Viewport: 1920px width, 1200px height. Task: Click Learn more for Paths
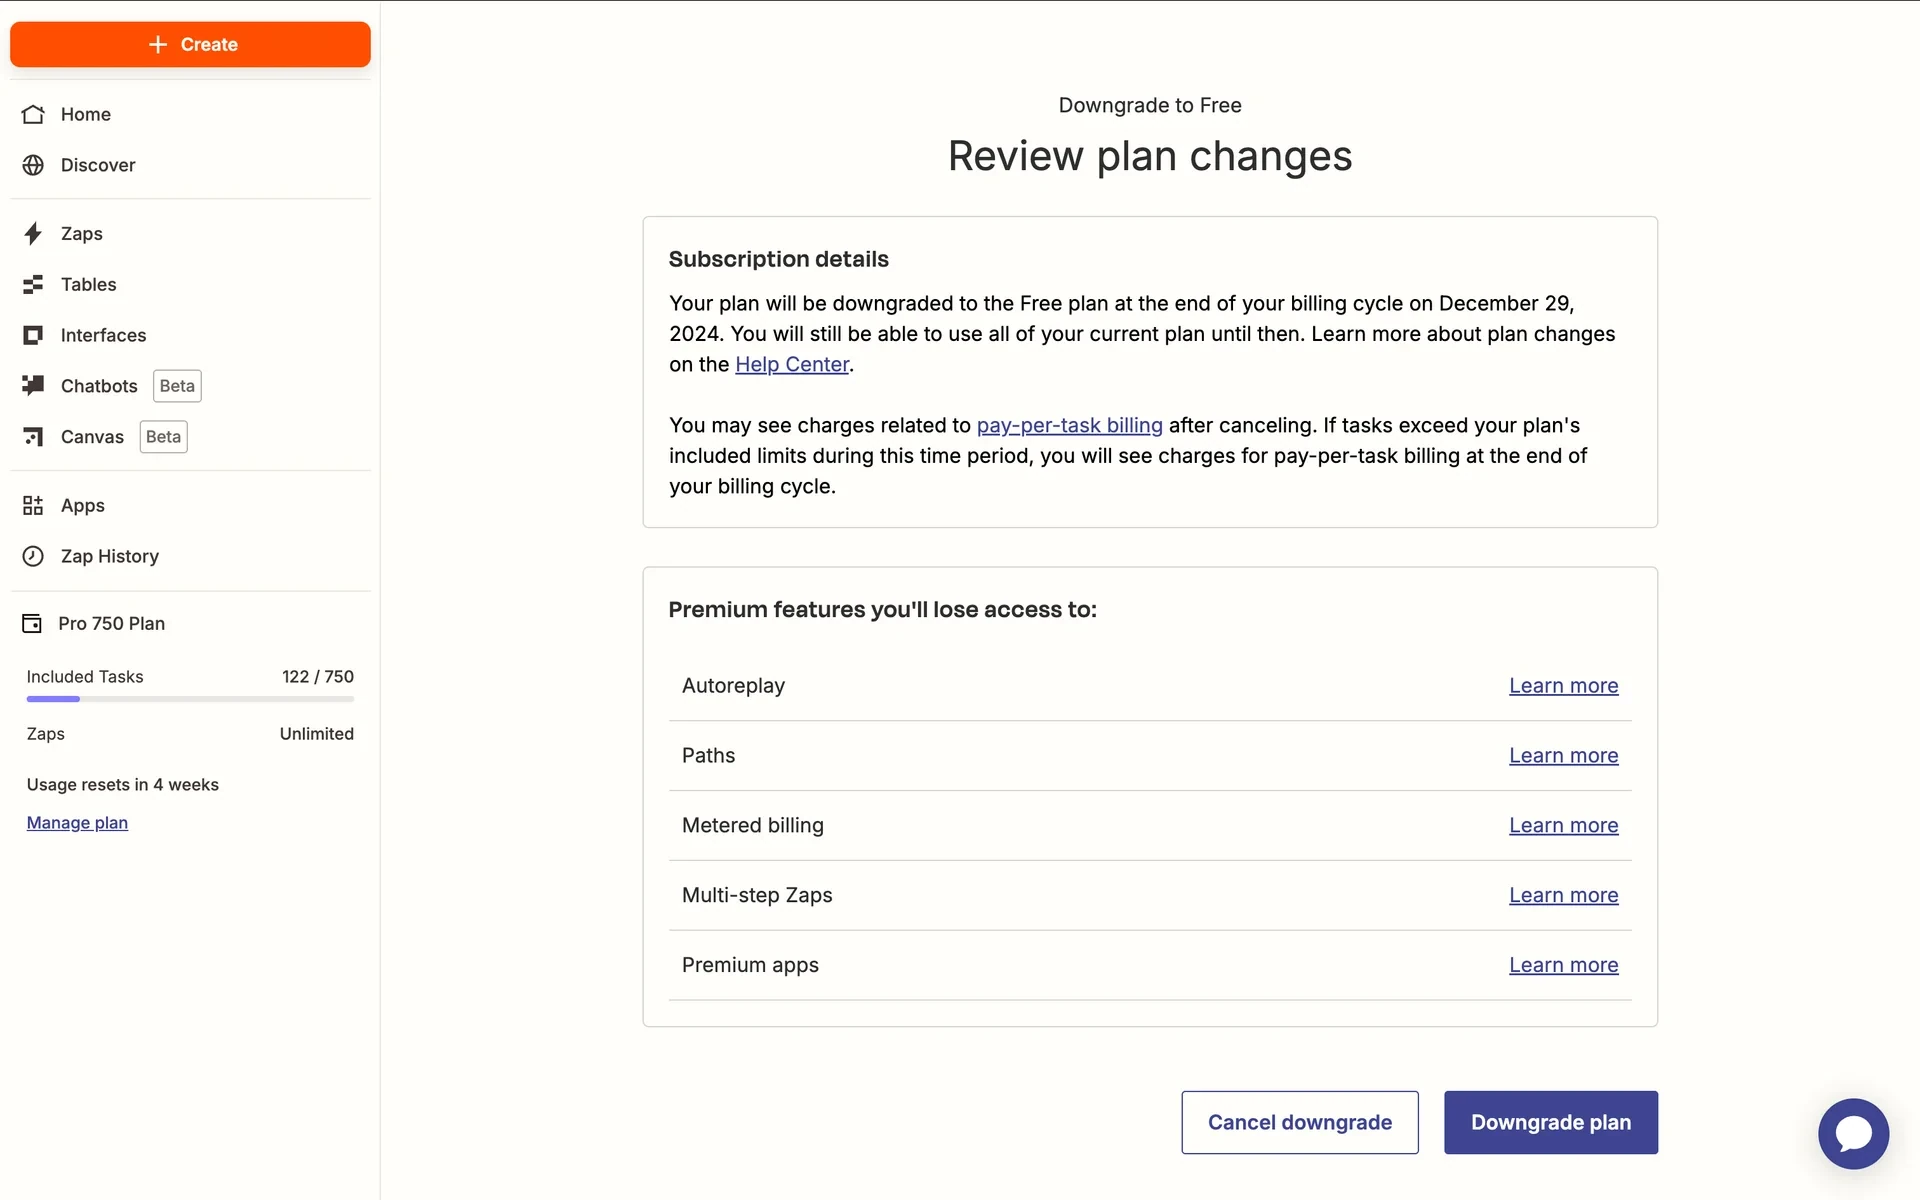coord(1563,756)
